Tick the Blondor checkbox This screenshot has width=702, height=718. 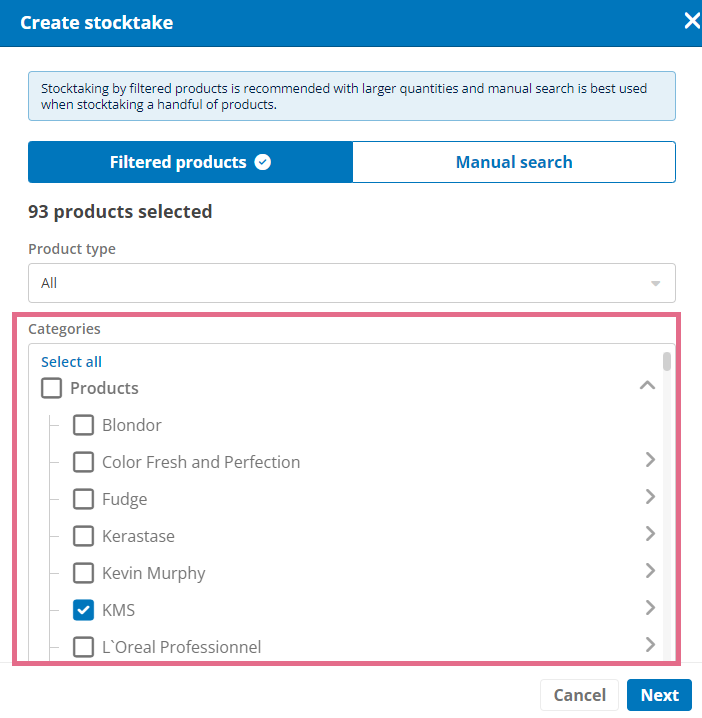[83, 425]
